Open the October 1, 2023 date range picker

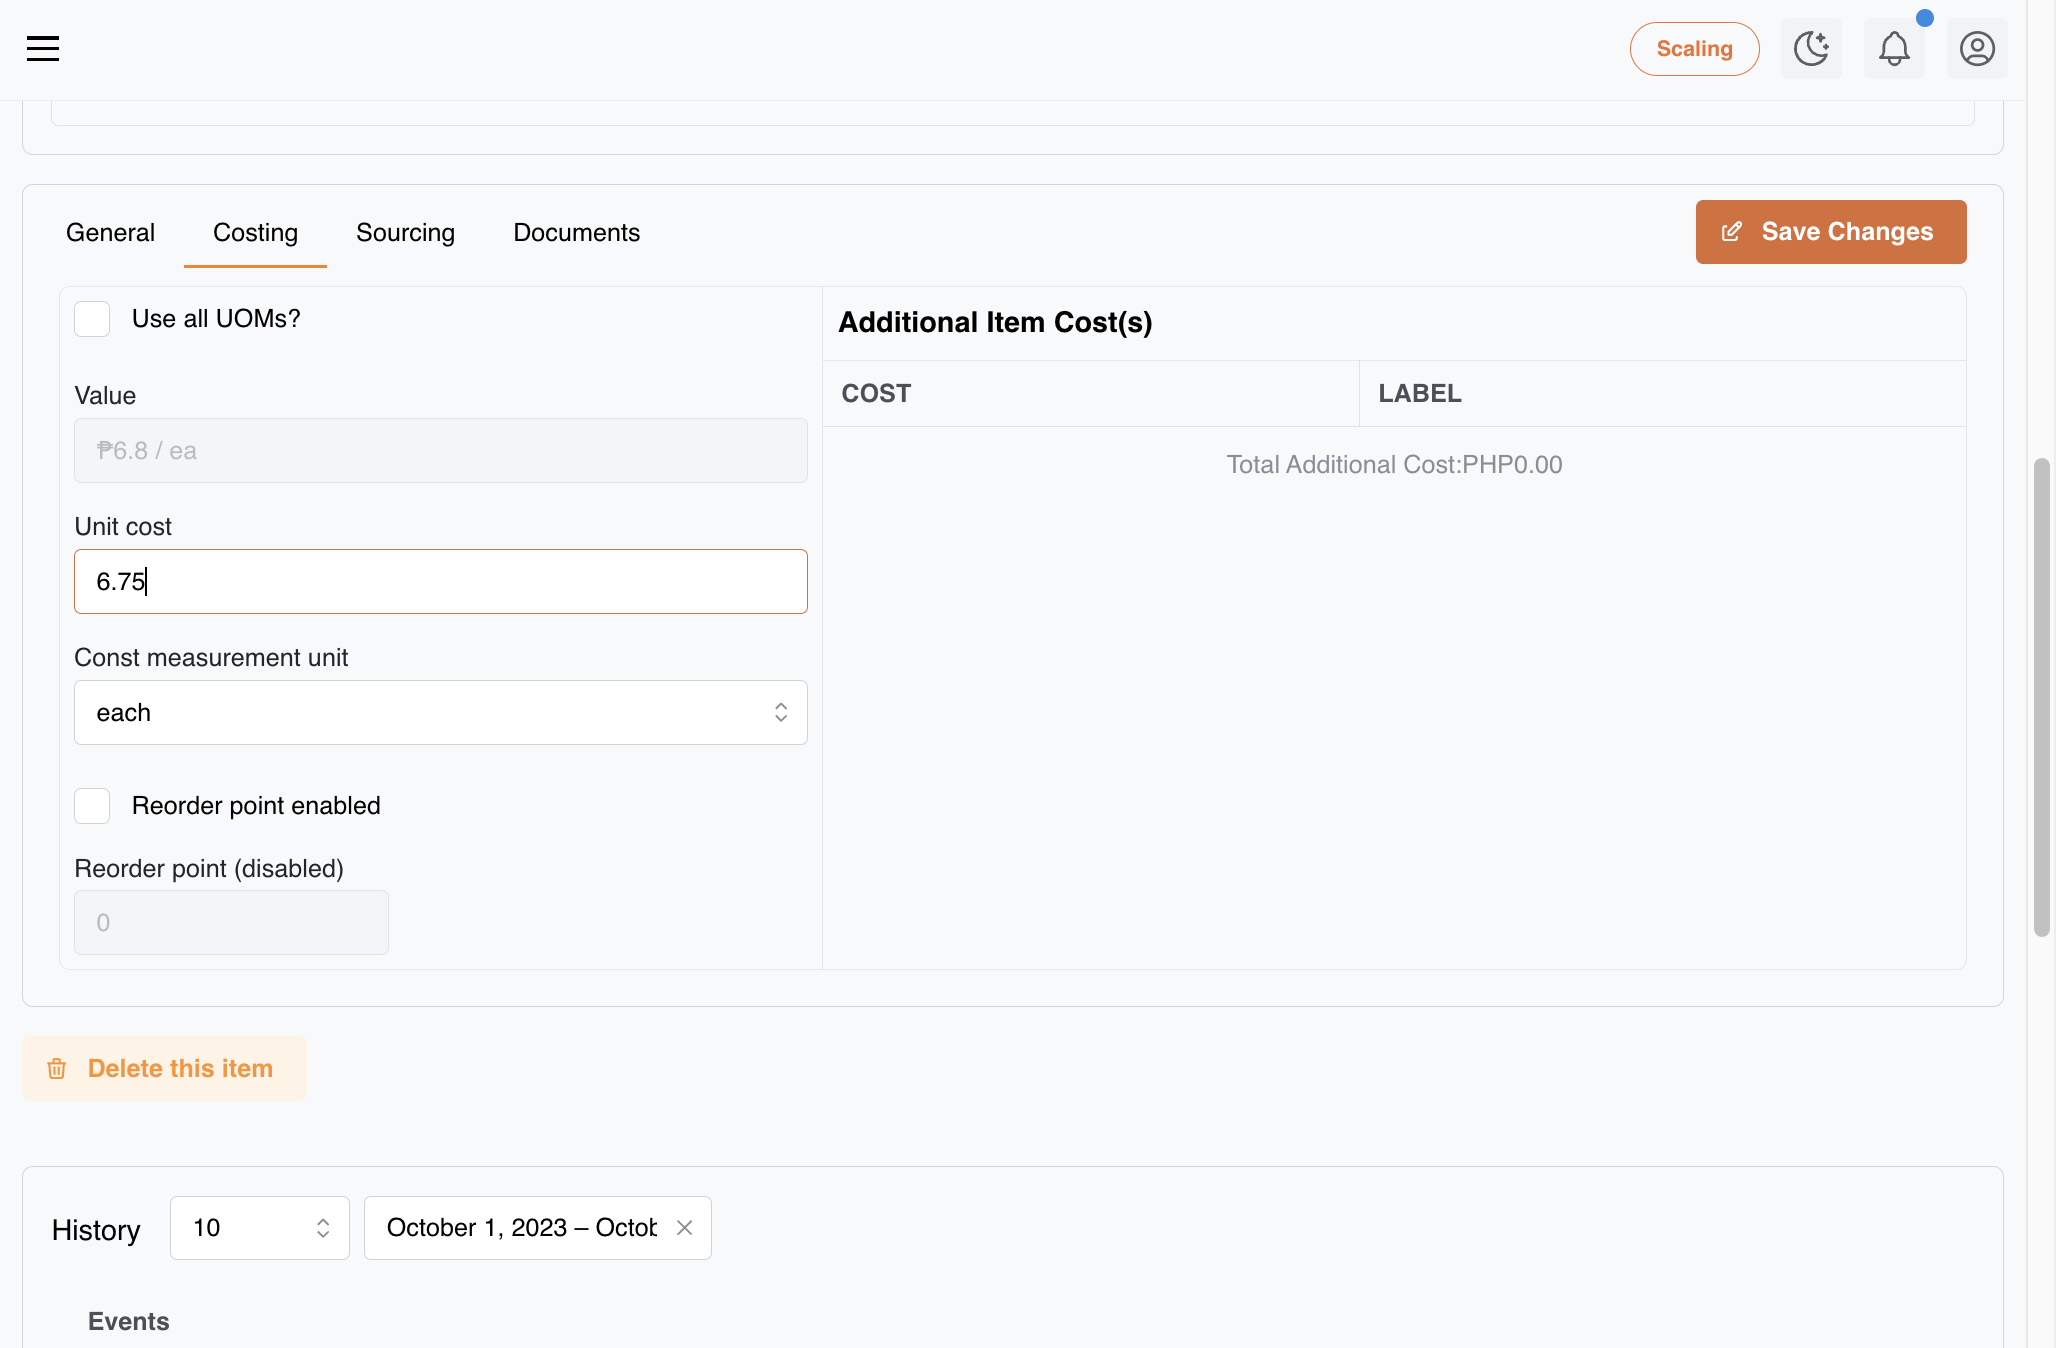coord(521,1228)
